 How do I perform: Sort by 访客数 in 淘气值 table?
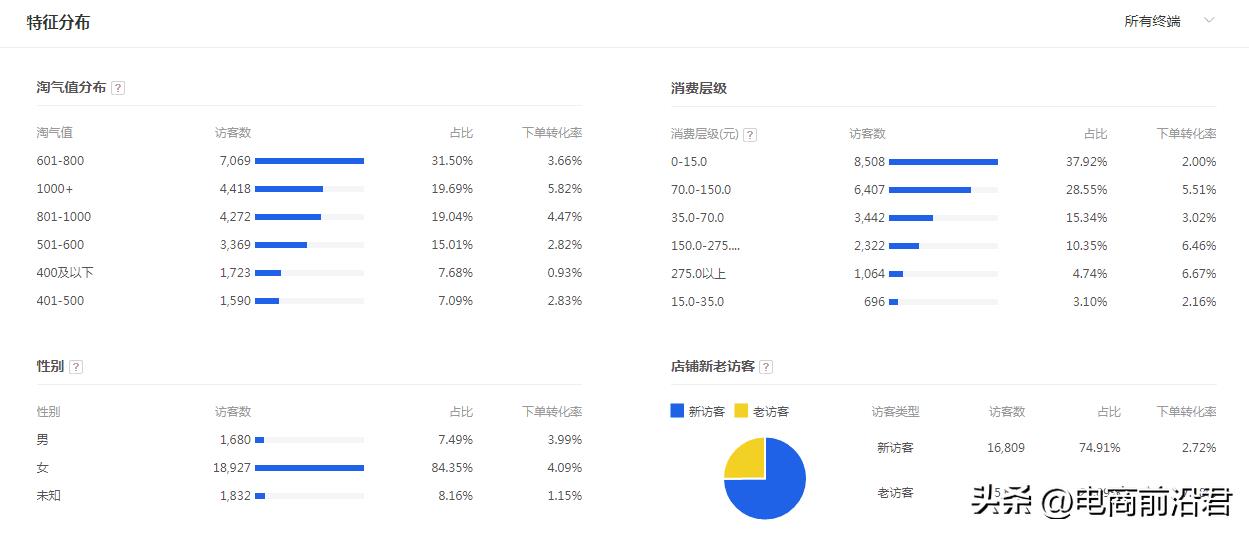(233, 133)
